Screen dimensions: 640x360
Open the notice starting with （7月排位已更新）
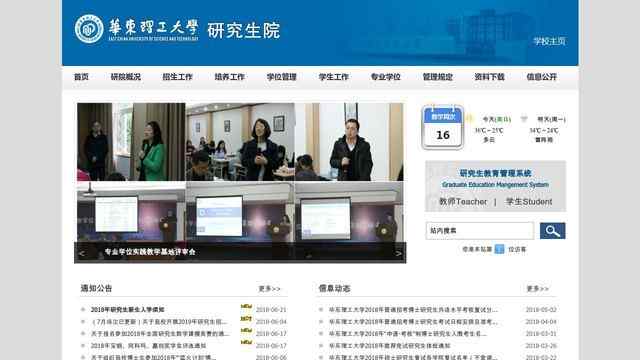tap(159, 322)
